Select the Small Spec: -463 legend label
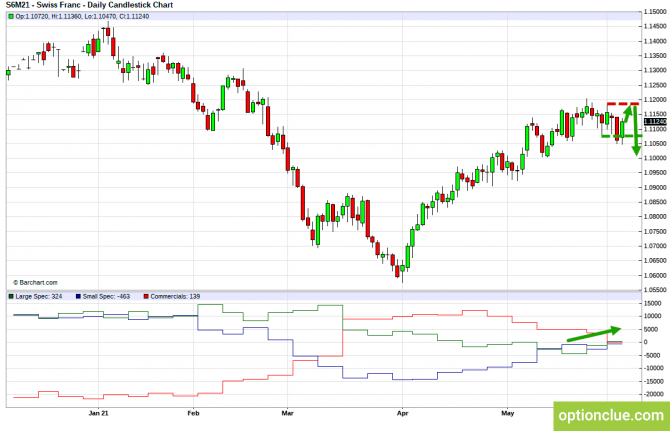Viewport: 670px width, 431px height. pos(106,296)
